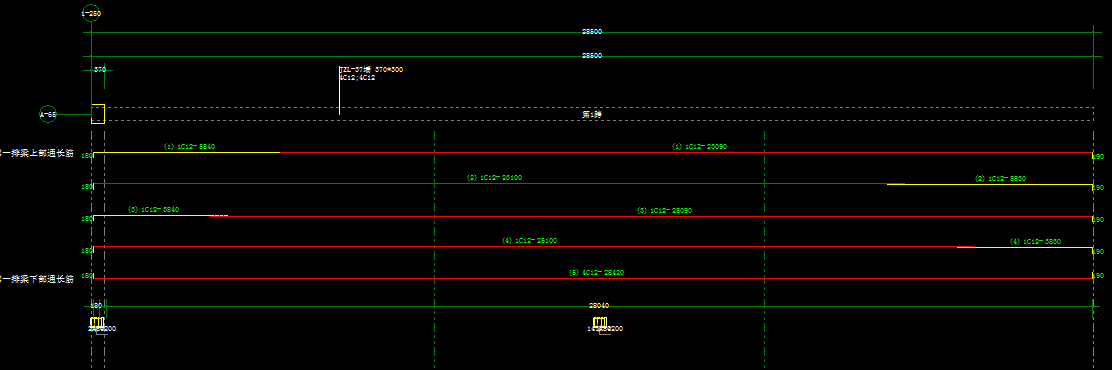Click the (5) 4C12 bottom bar label
Image resolution: width=1112 pixels, height=370 pixels.
pos(596,272)
